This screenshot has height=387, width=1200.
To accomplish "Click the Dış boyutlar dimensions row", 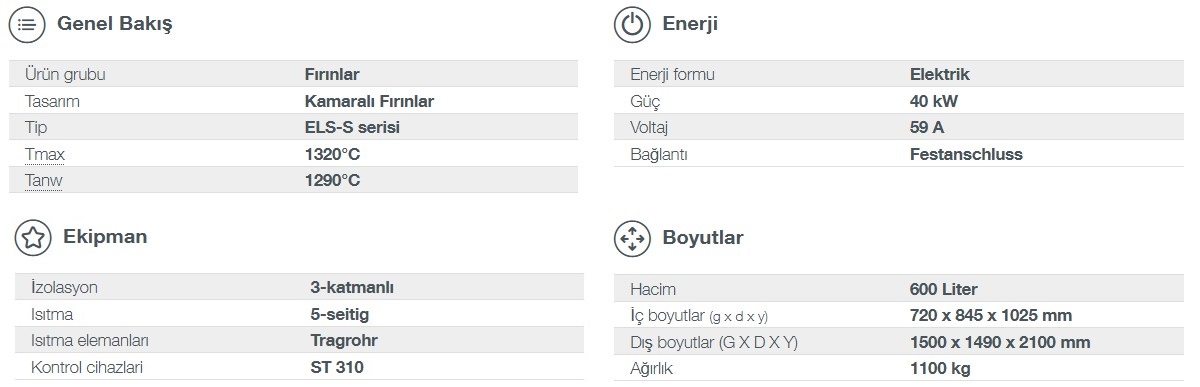I will 900,342.
